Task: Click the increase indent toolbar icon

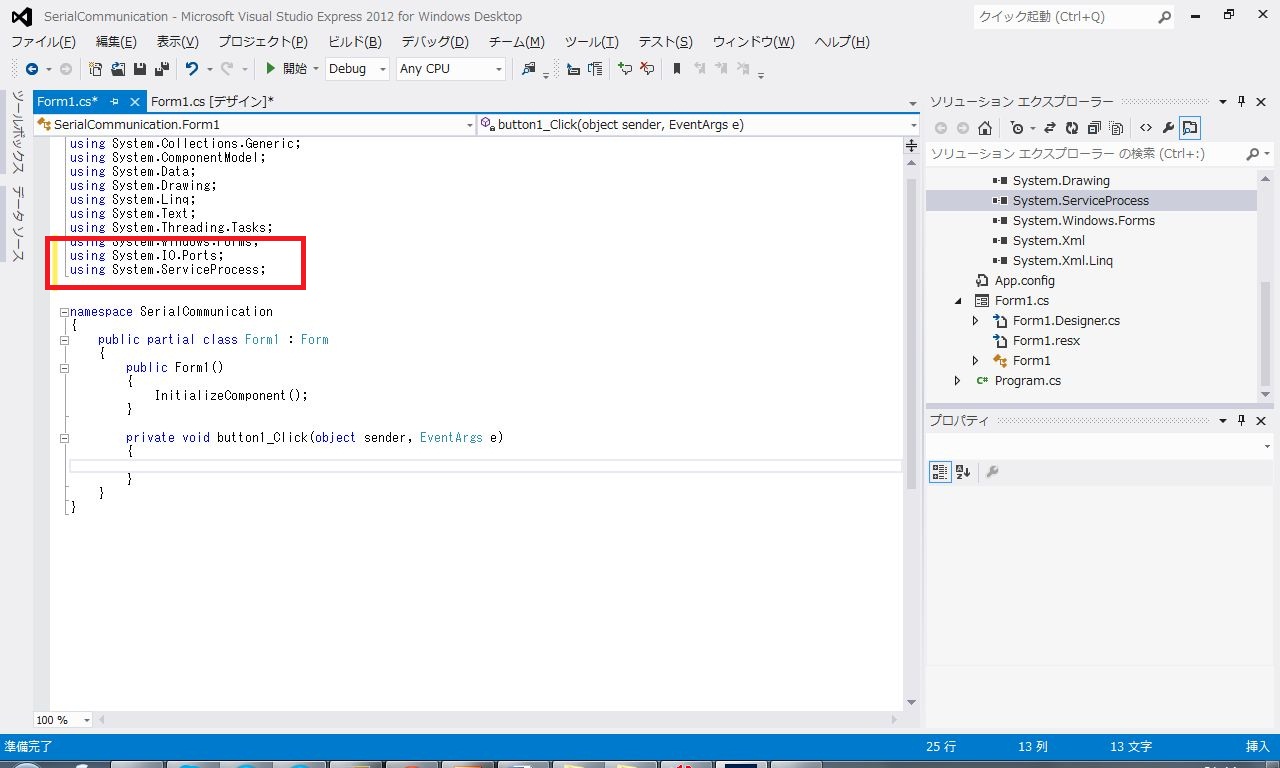Action: point(596,69)
